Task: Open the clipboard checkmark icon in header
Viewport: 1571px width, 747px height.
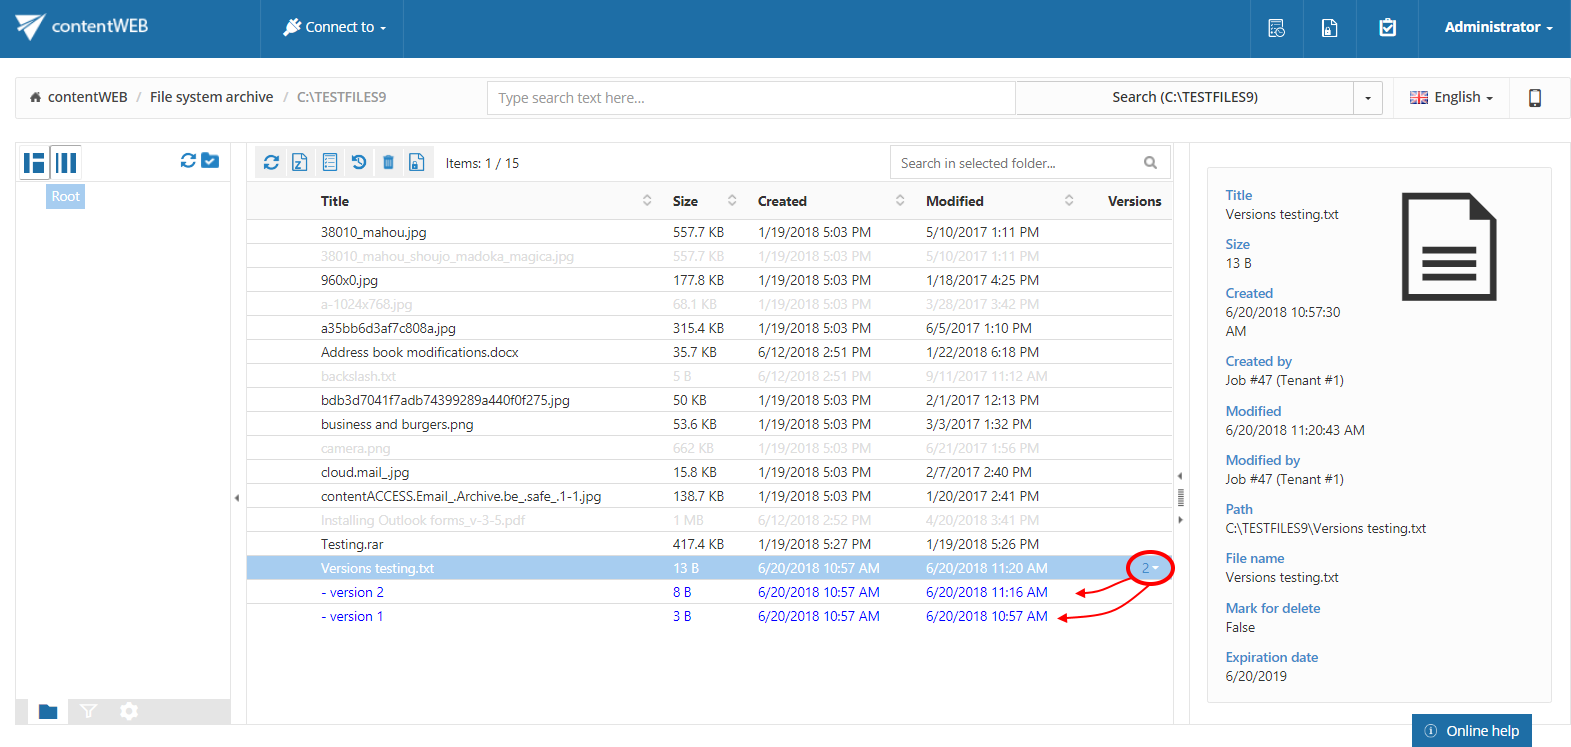Action: click(1387, 28)
